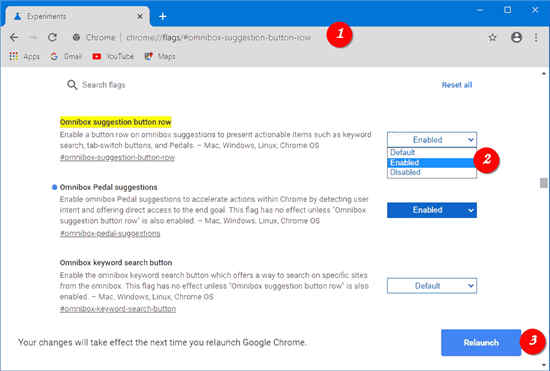Open the YouTube bookmark

[x=113, y=56]
